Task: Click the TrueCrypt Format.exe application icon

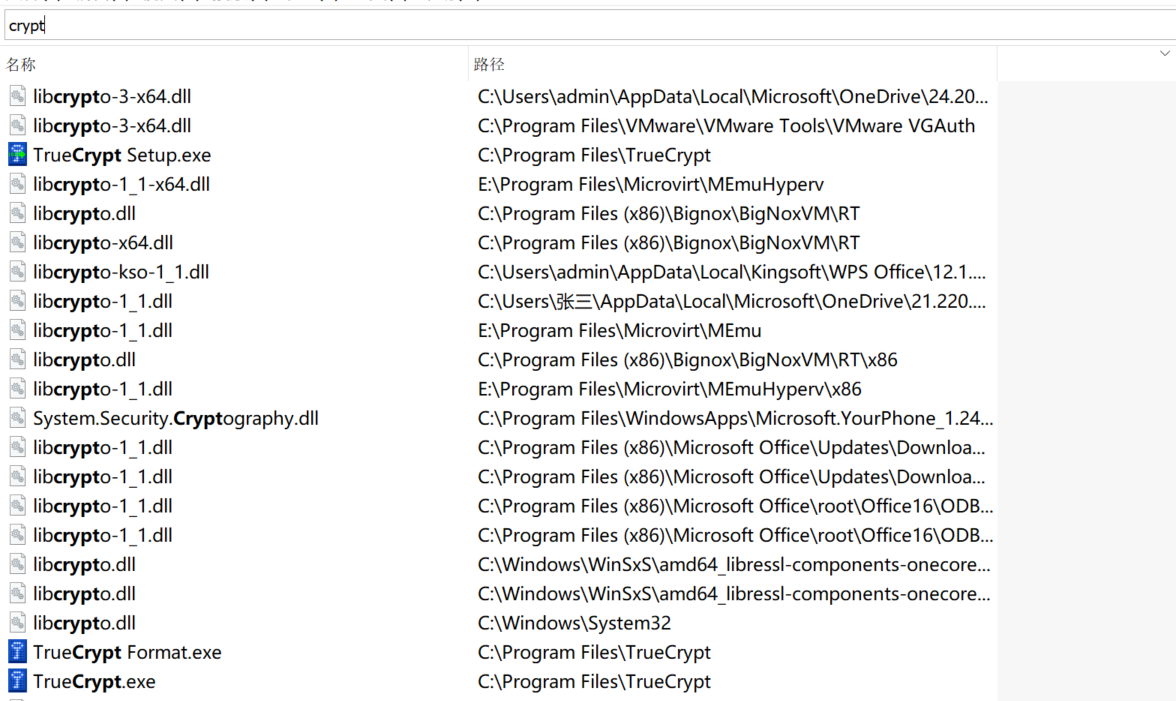Action: click(x=17, y=652)
